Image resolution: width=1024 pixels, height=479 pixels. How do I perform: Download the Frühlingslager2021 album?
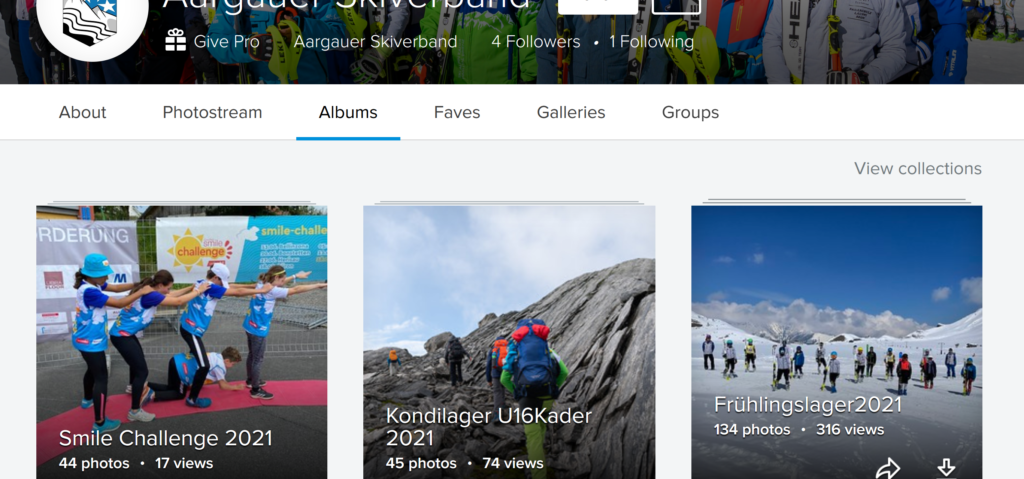coord(945,467)
